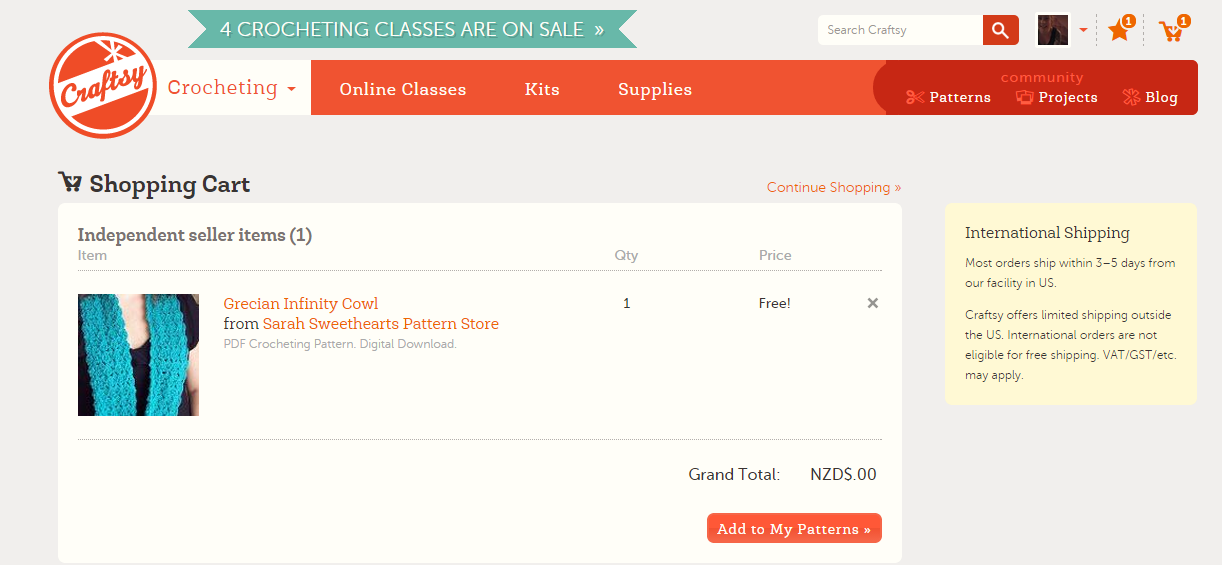Click the Craftsy logo
Viewport: 1222px width, 565px height.
103,86
